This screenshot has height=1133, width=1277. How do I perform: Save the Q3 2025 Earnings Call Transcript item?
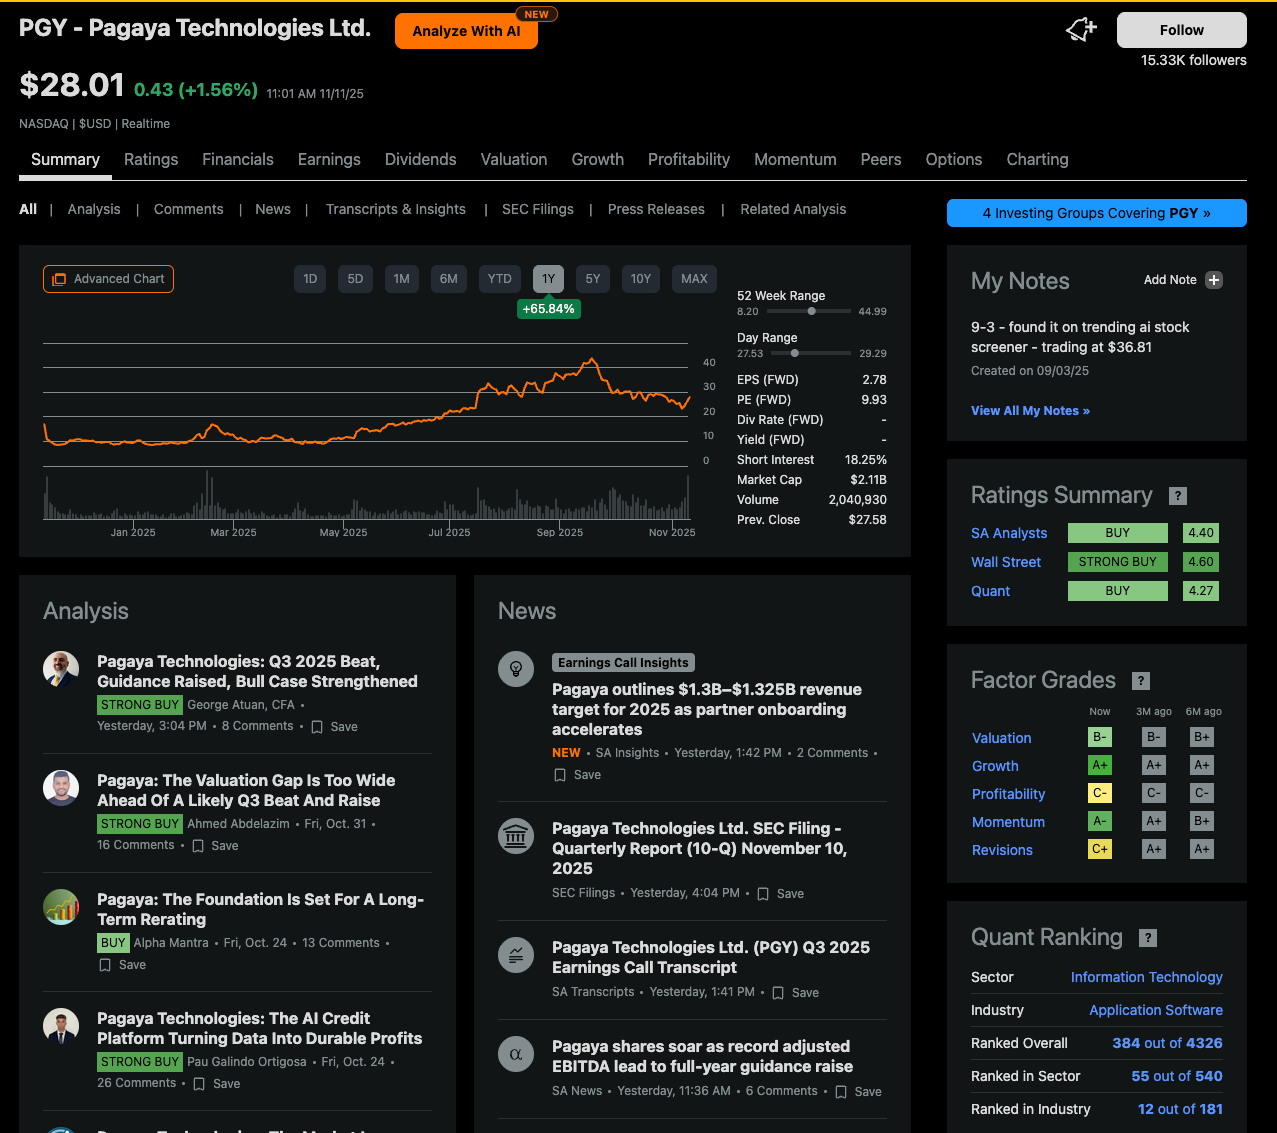click(x=795, y=993)
